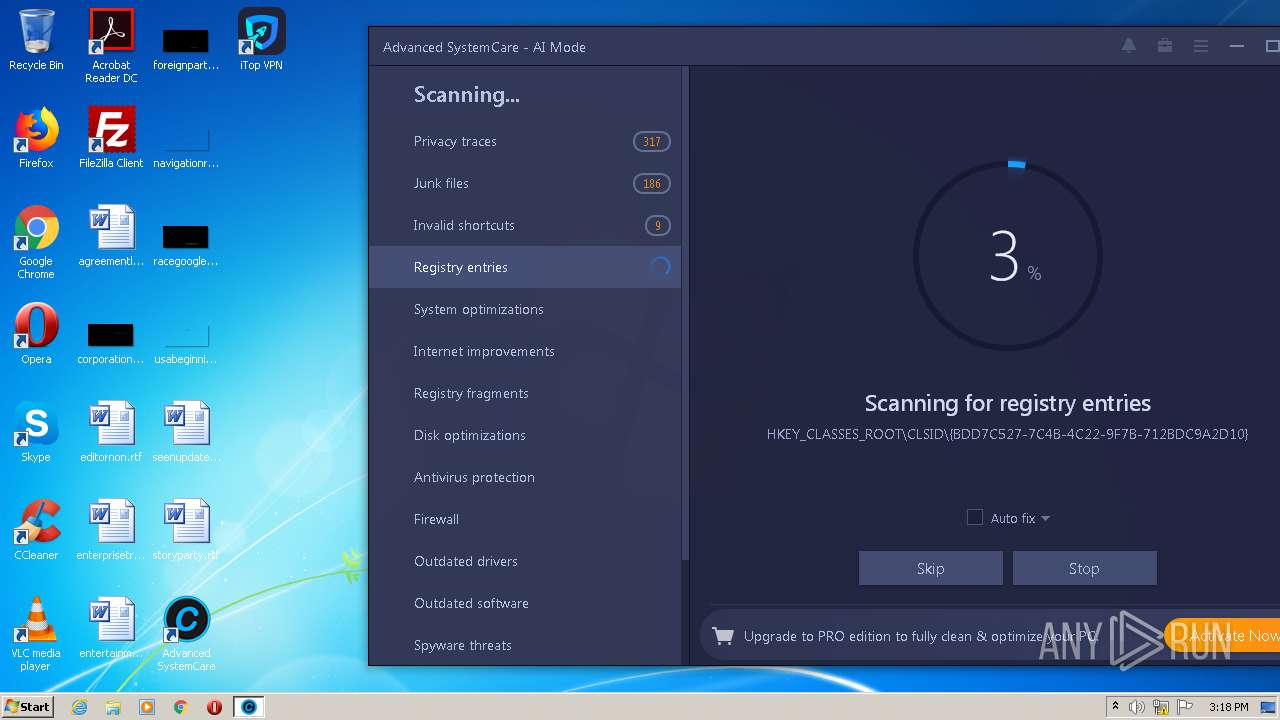Open FileZilla Client shortcut

[111, 138]
